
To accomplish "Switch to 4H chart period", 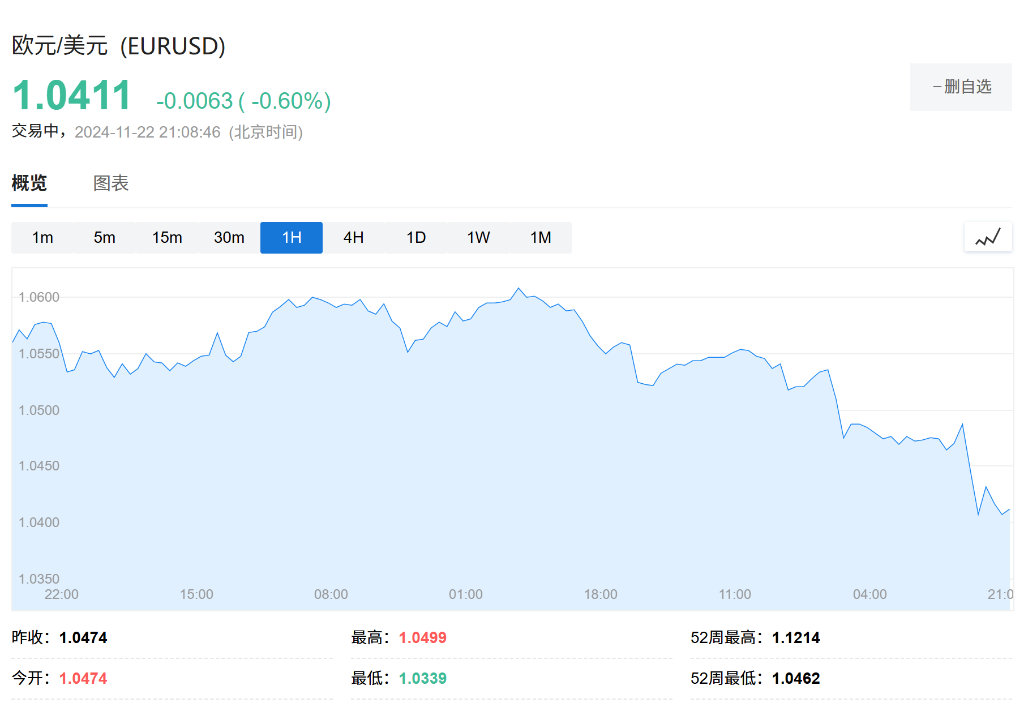I will (353, 238).
